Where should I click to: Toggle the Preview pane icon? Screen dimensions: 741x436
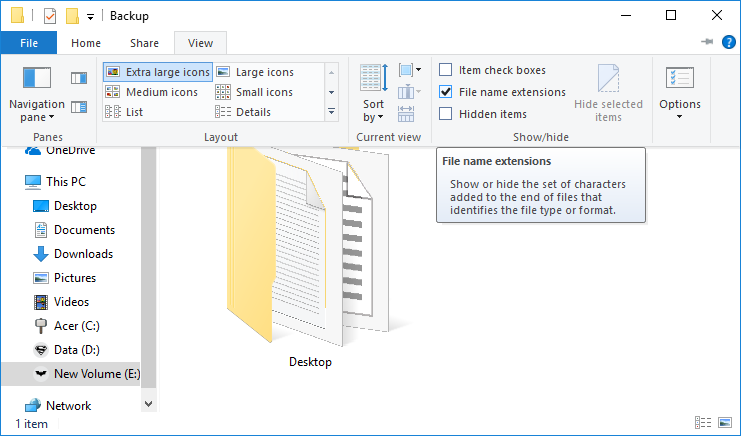click(79, 78)
